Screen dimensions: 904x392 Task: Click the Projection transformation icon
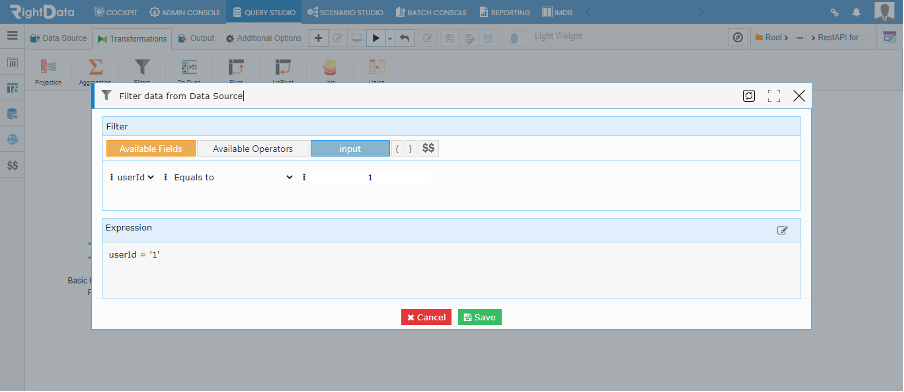[48, 67]
